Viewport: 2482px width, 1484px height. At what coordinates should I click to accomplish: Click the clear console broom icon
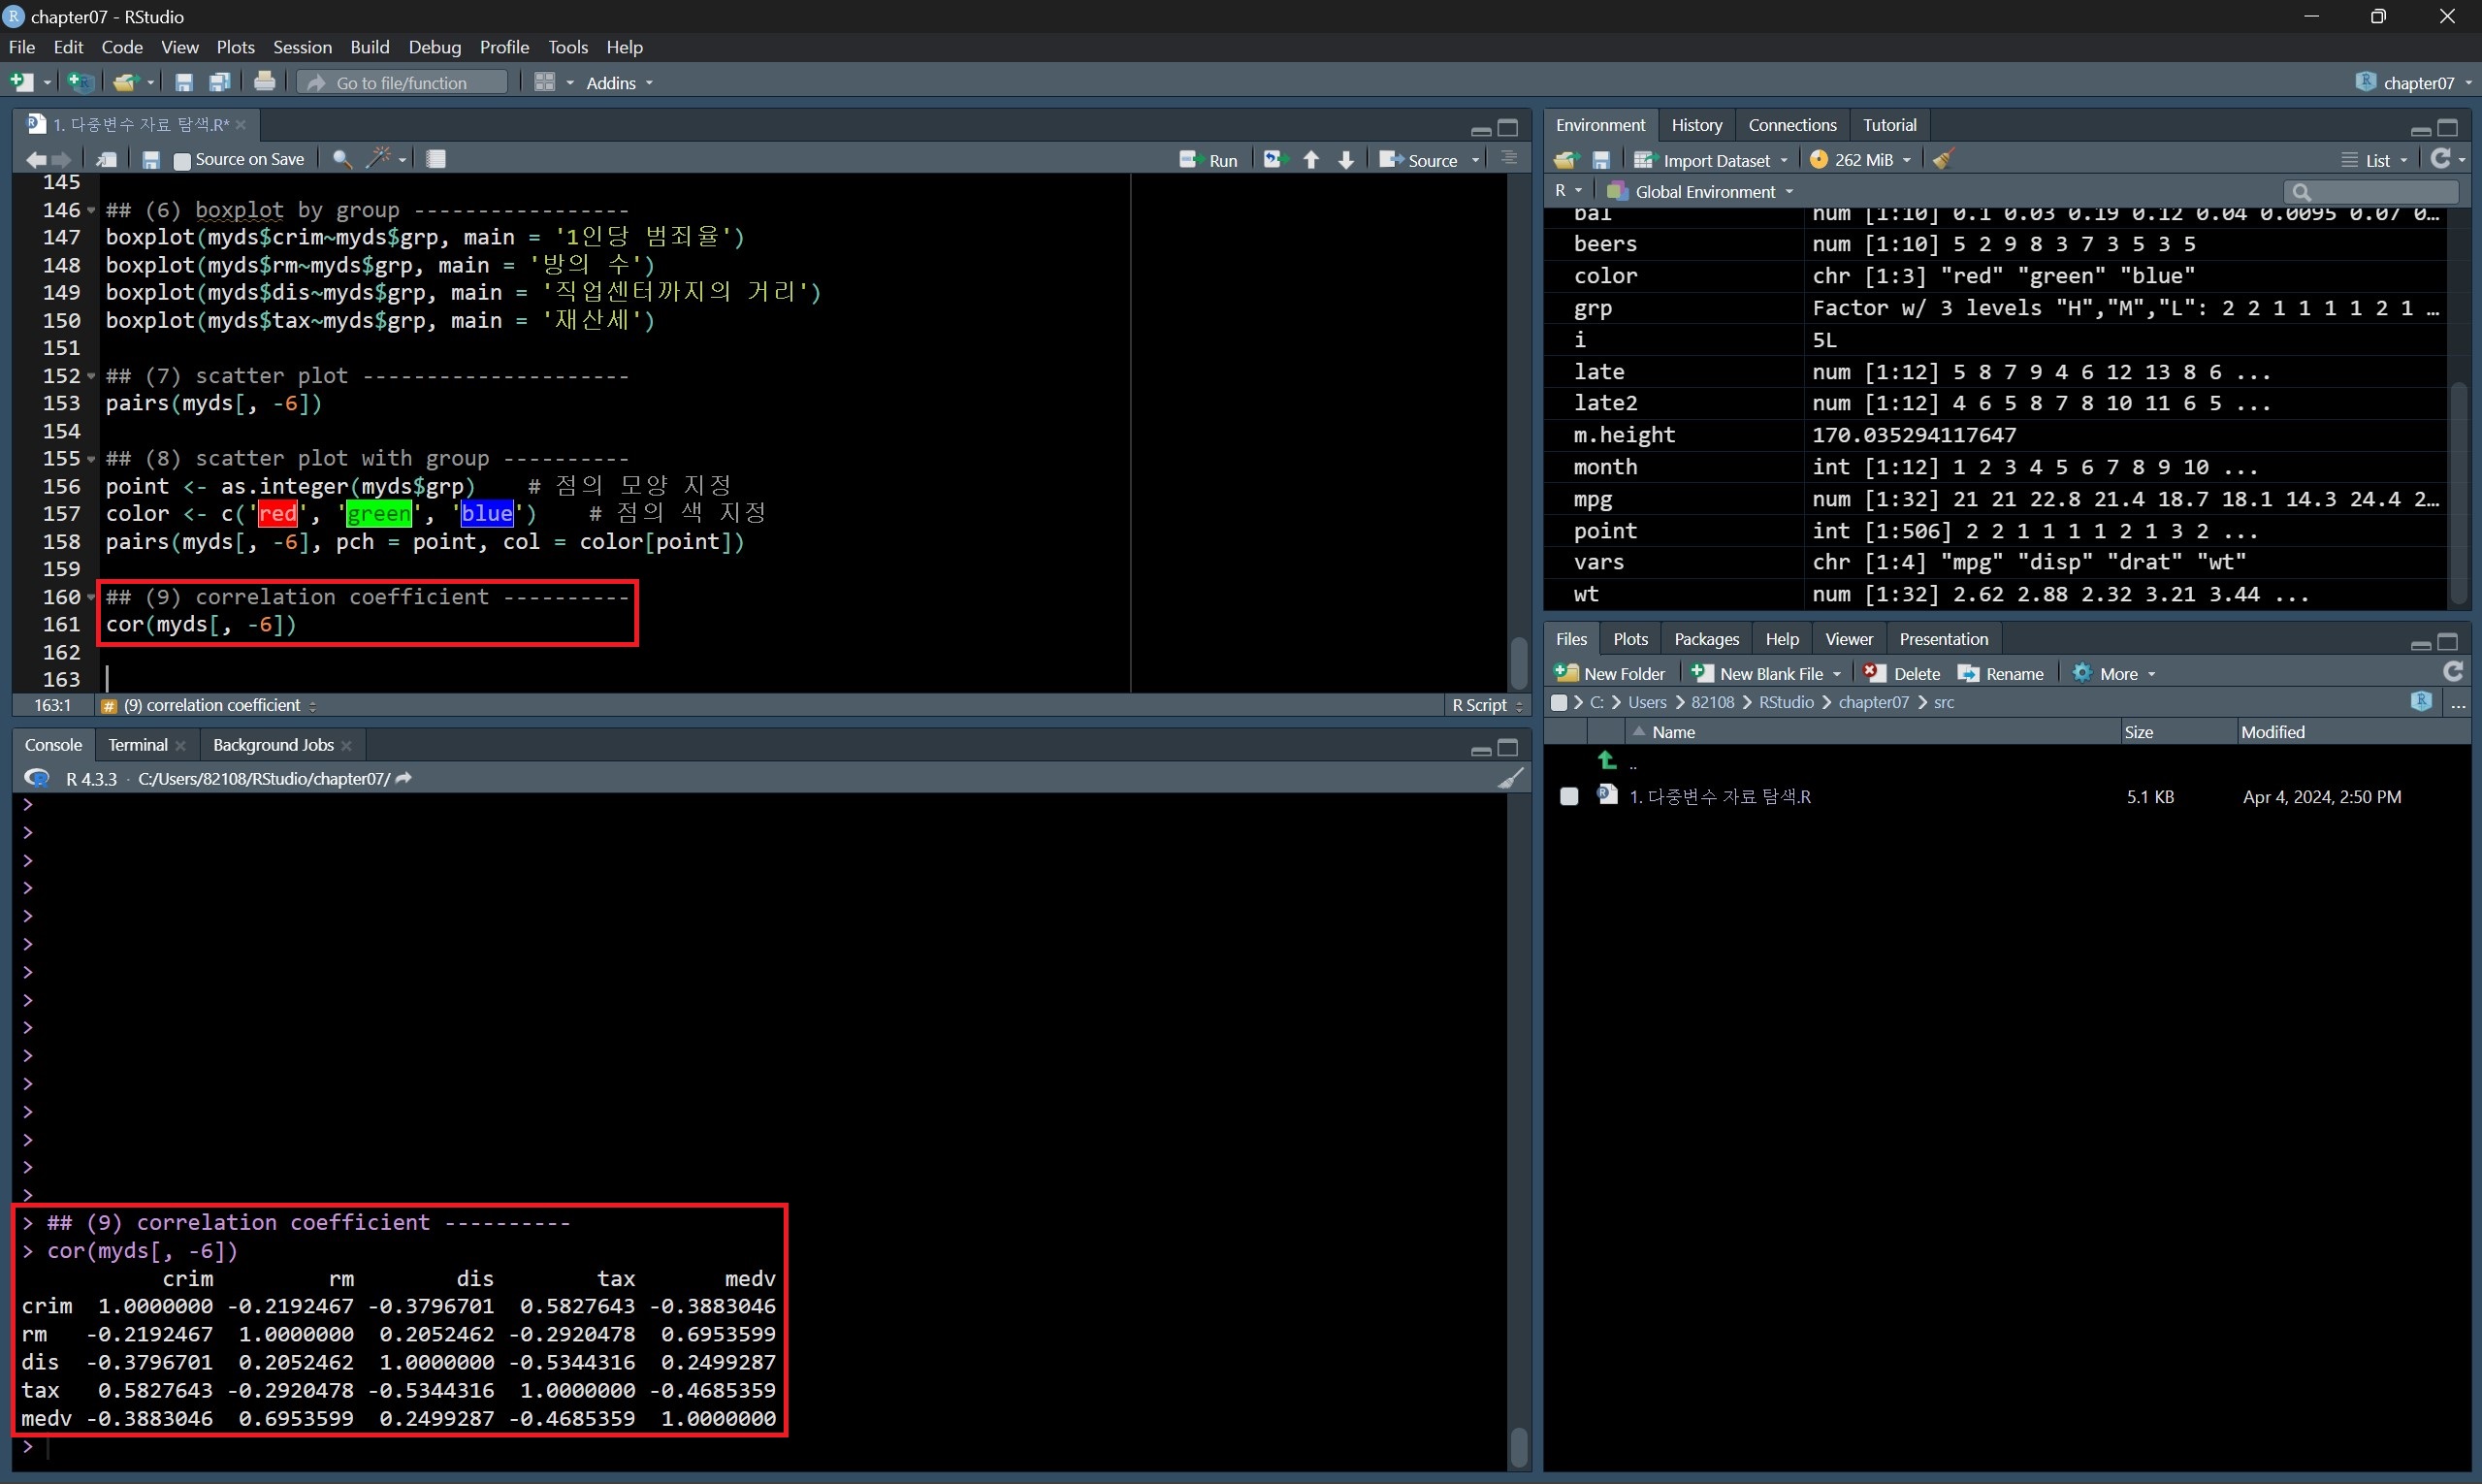[1511, 778]
